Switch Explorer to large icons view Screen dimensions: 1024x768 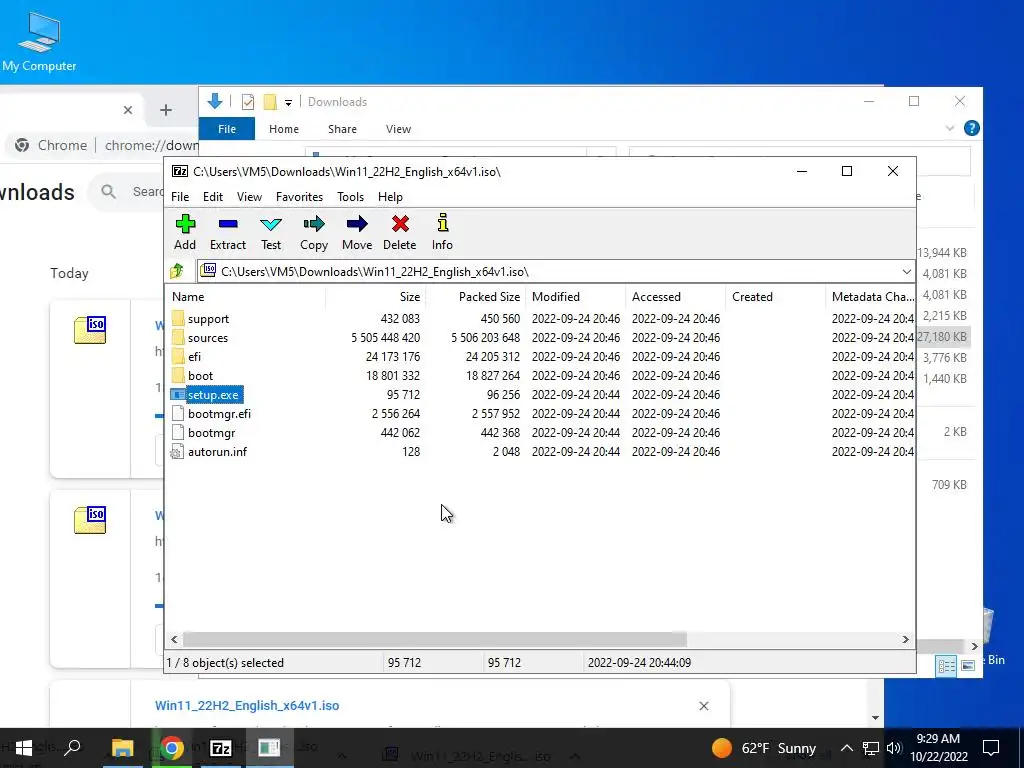coord(968,665)
